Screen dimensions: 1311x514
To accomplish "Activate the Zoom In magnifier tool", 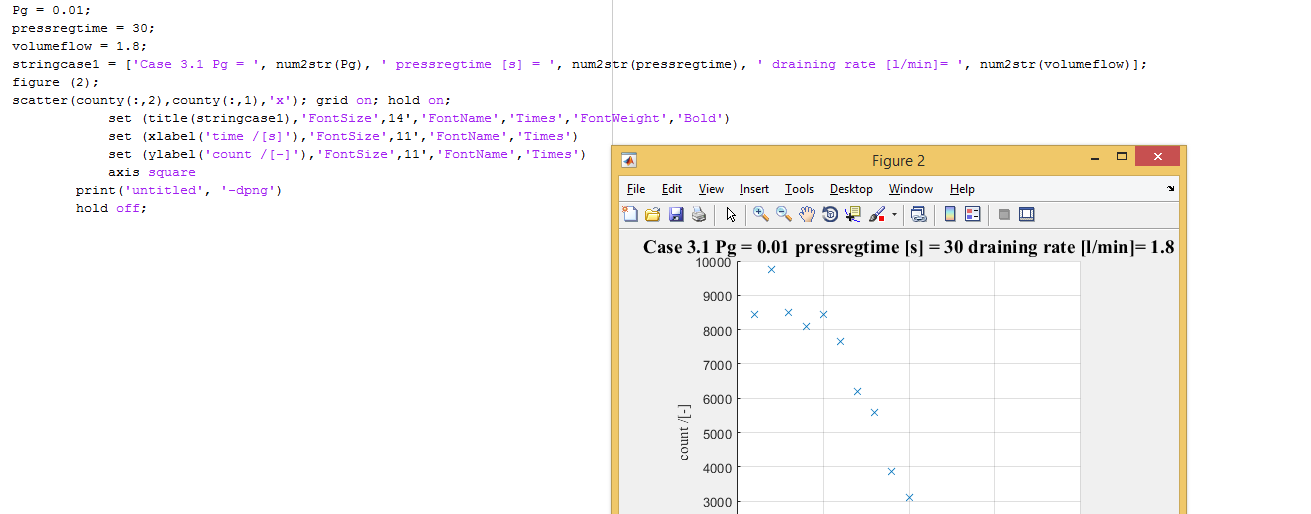I will coord(761,214).
